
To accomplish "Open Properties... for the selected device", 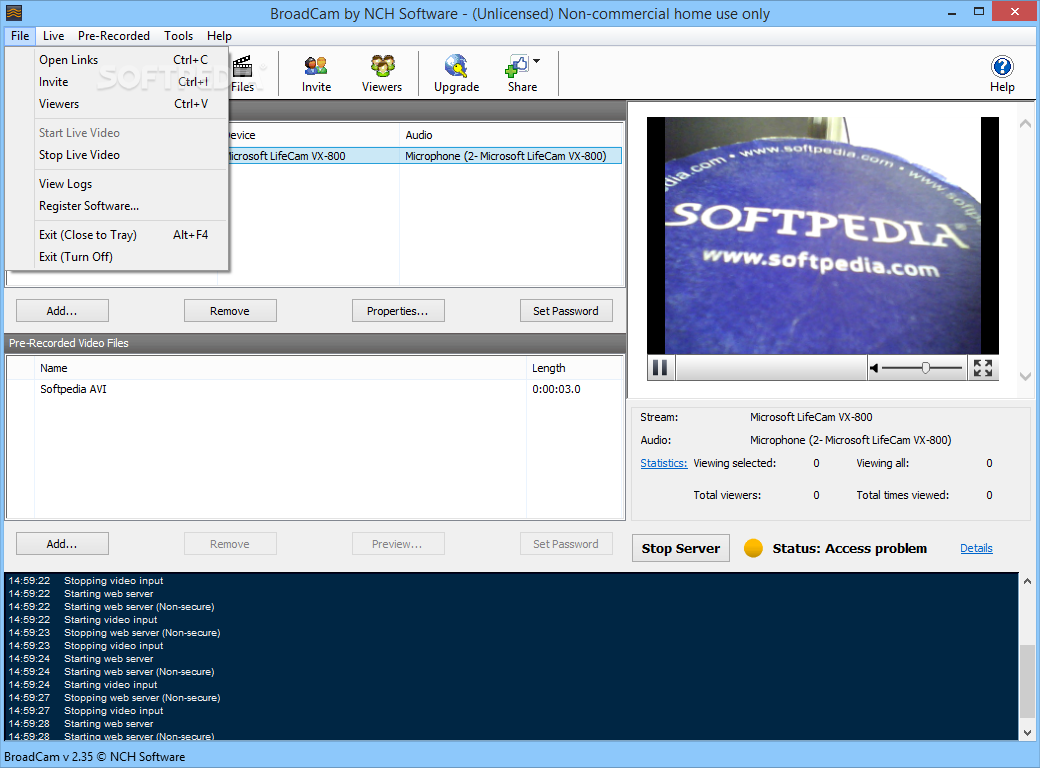I will tap(398, 310).
